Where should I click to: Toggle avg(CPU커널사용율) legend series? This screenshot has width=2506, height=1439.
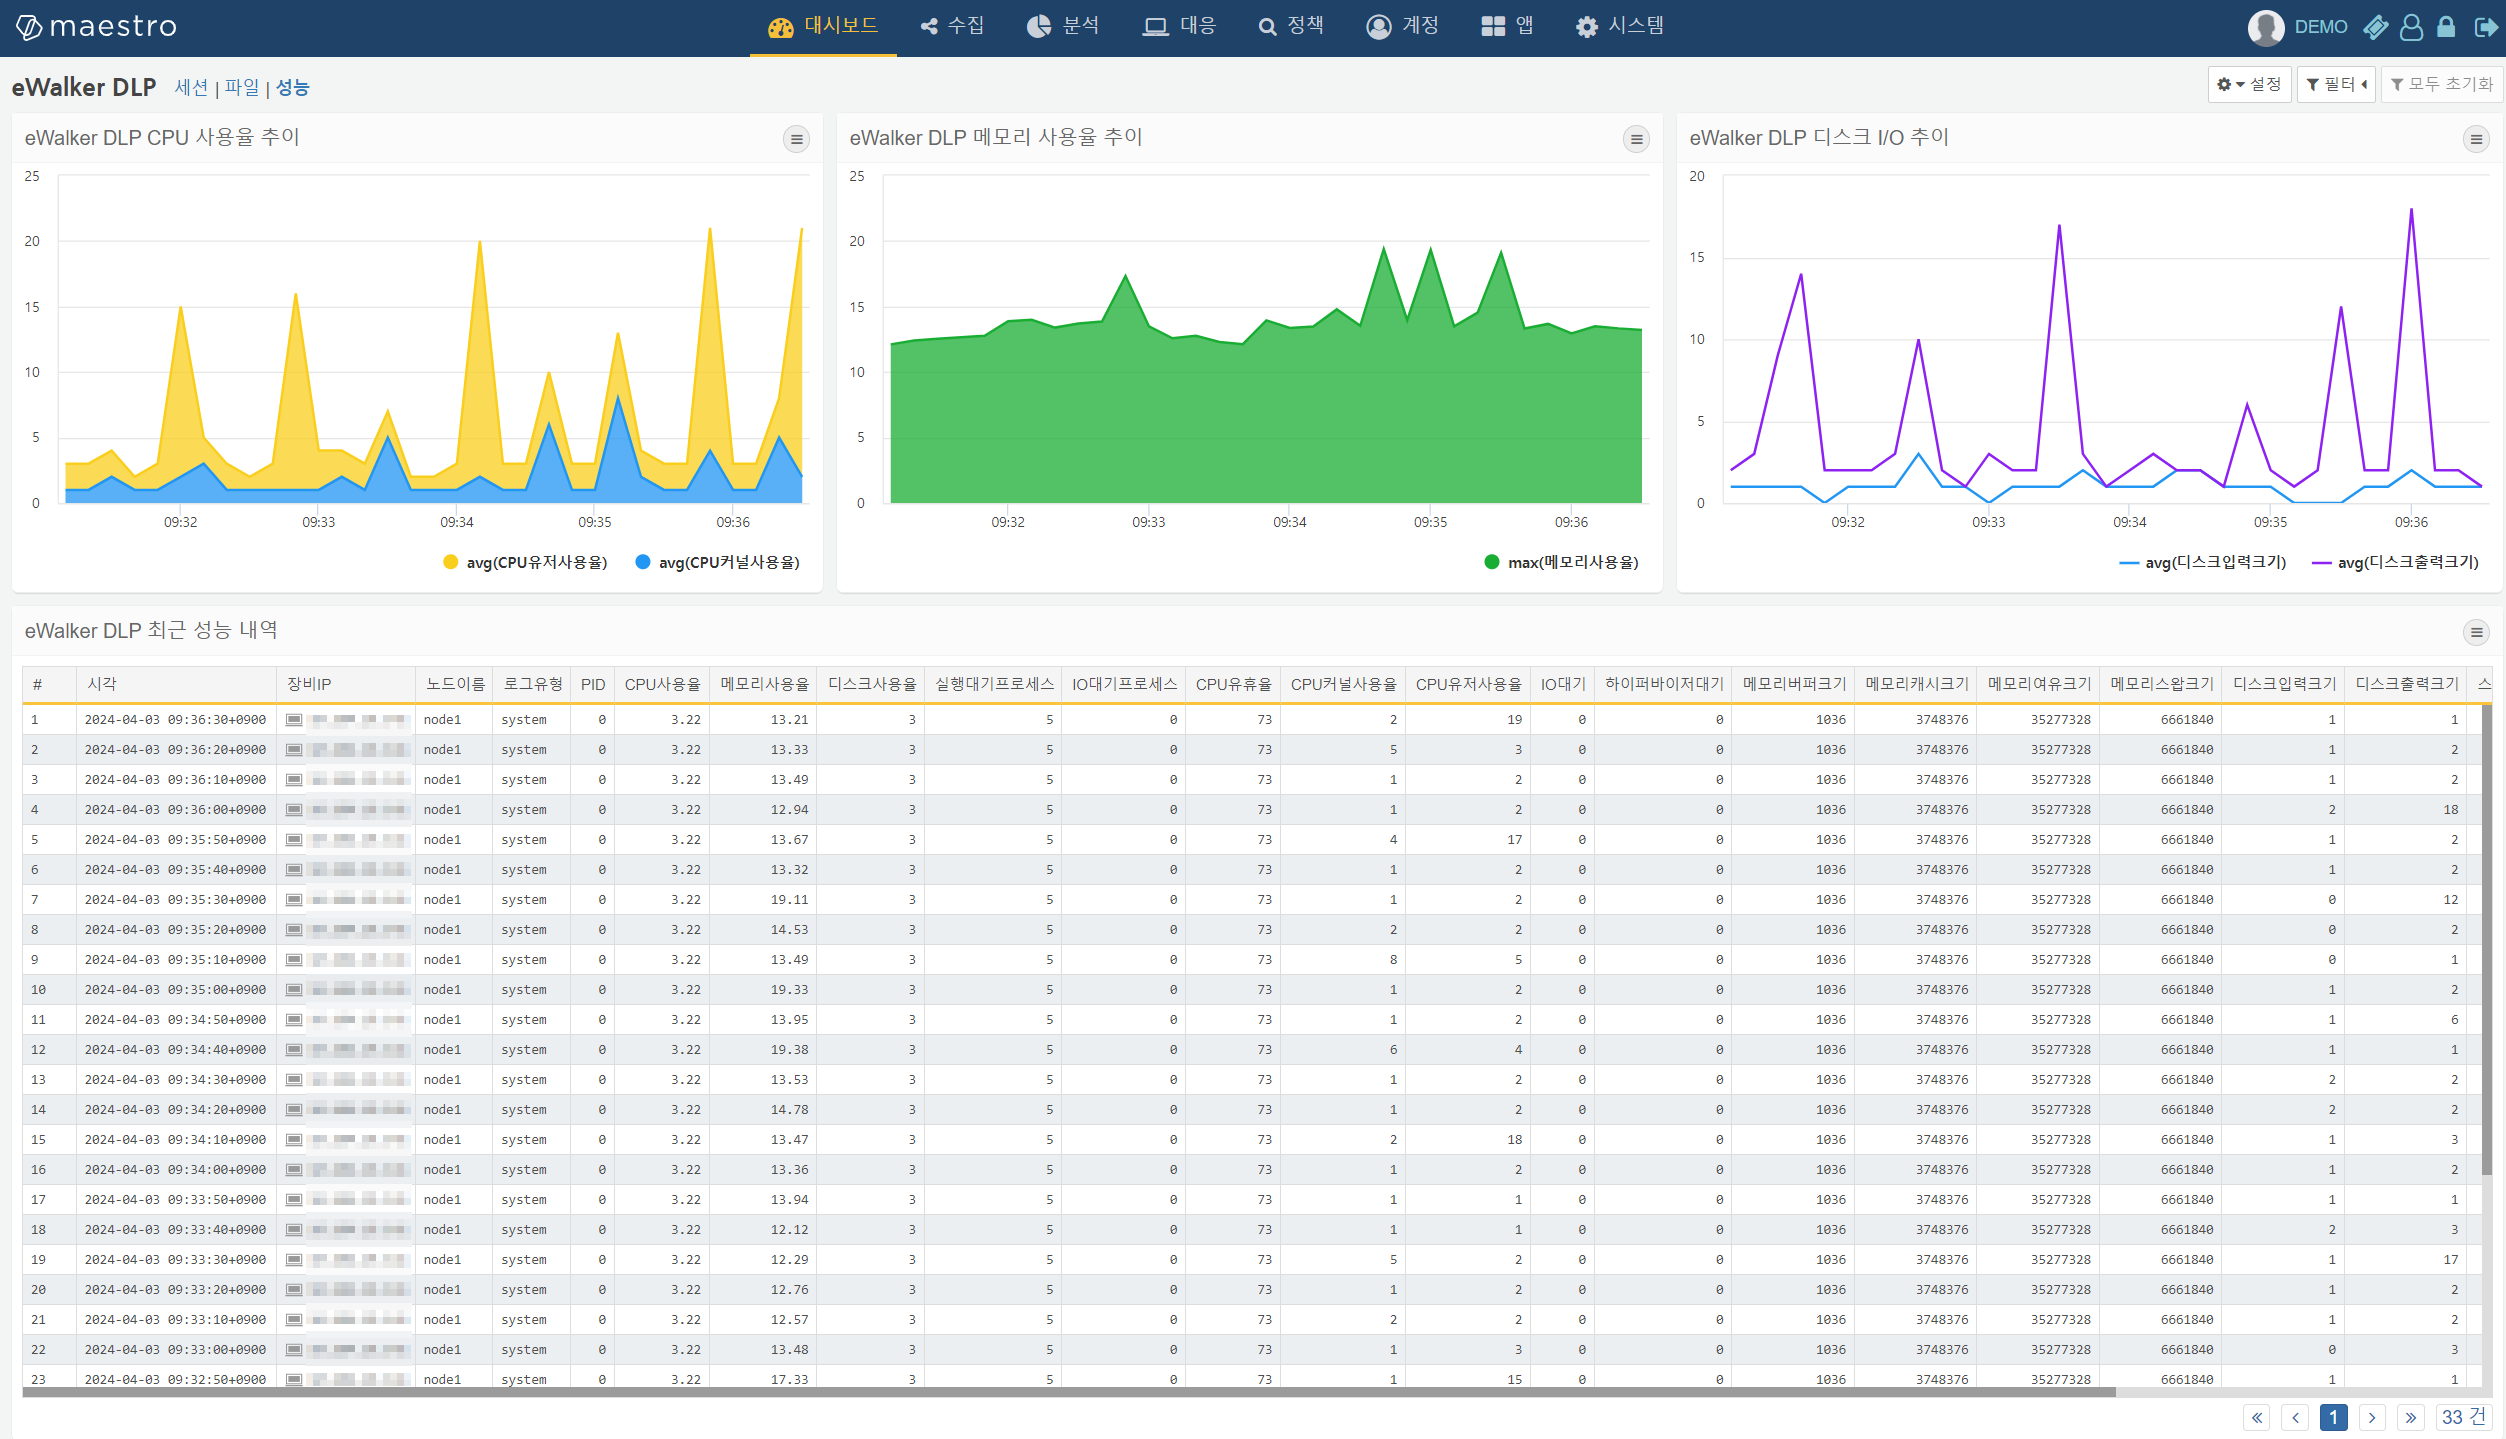[x=718, y=563]
